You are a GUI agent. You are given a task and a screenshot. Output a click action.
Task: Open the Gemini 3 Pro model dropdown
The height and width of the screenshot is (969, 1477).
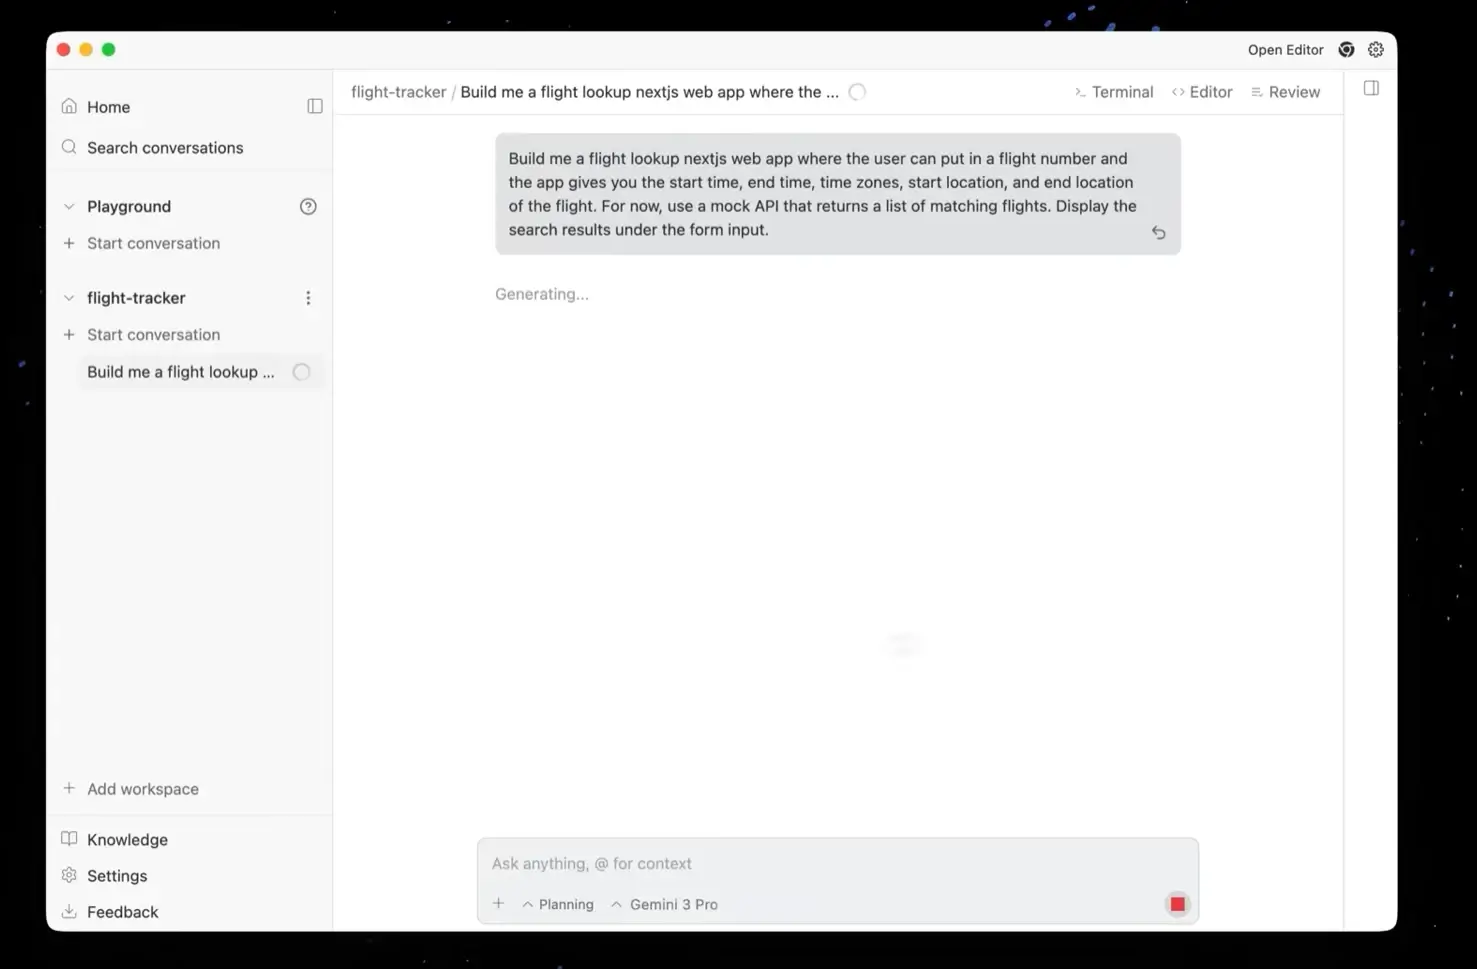[x=665, y=904]
